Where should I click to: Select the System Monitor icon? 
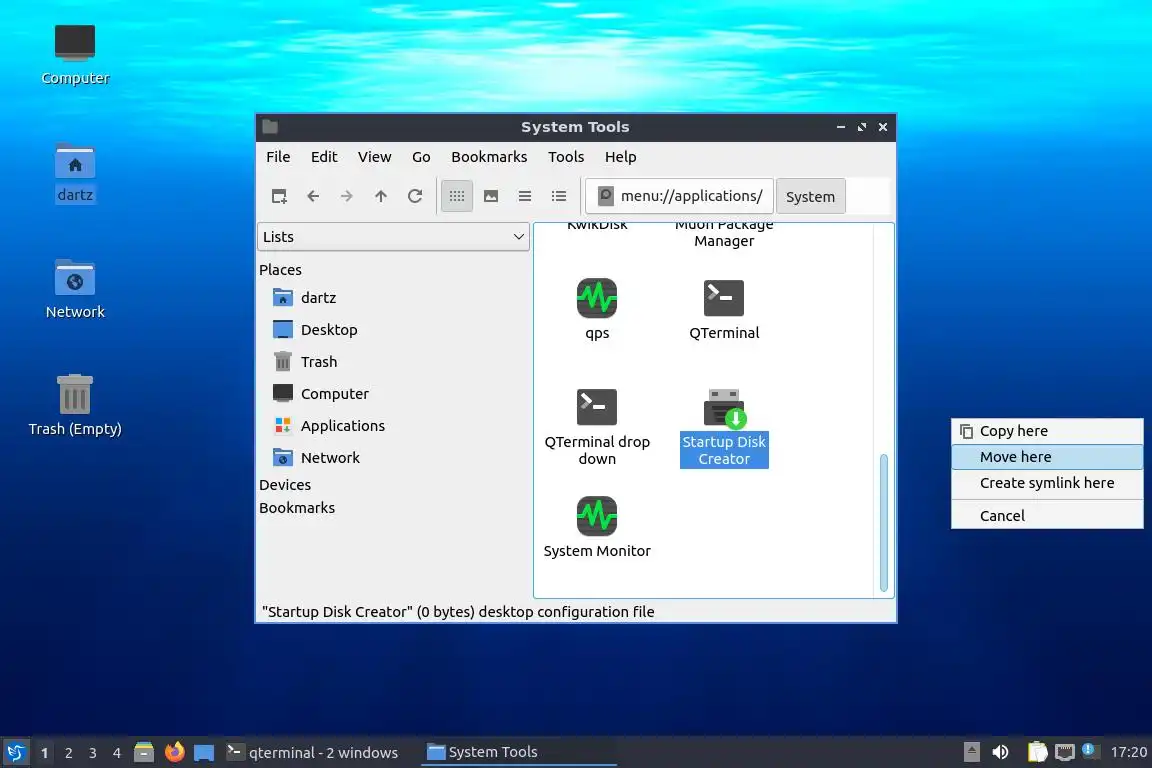[x=597, y=516]
